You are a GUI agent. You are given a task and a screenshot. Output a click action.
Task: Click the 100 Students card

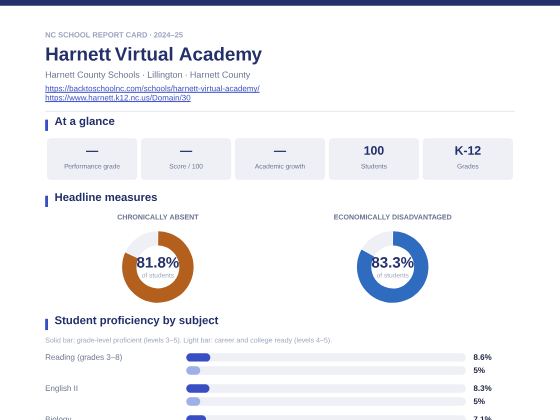click(x=374, y=159)
